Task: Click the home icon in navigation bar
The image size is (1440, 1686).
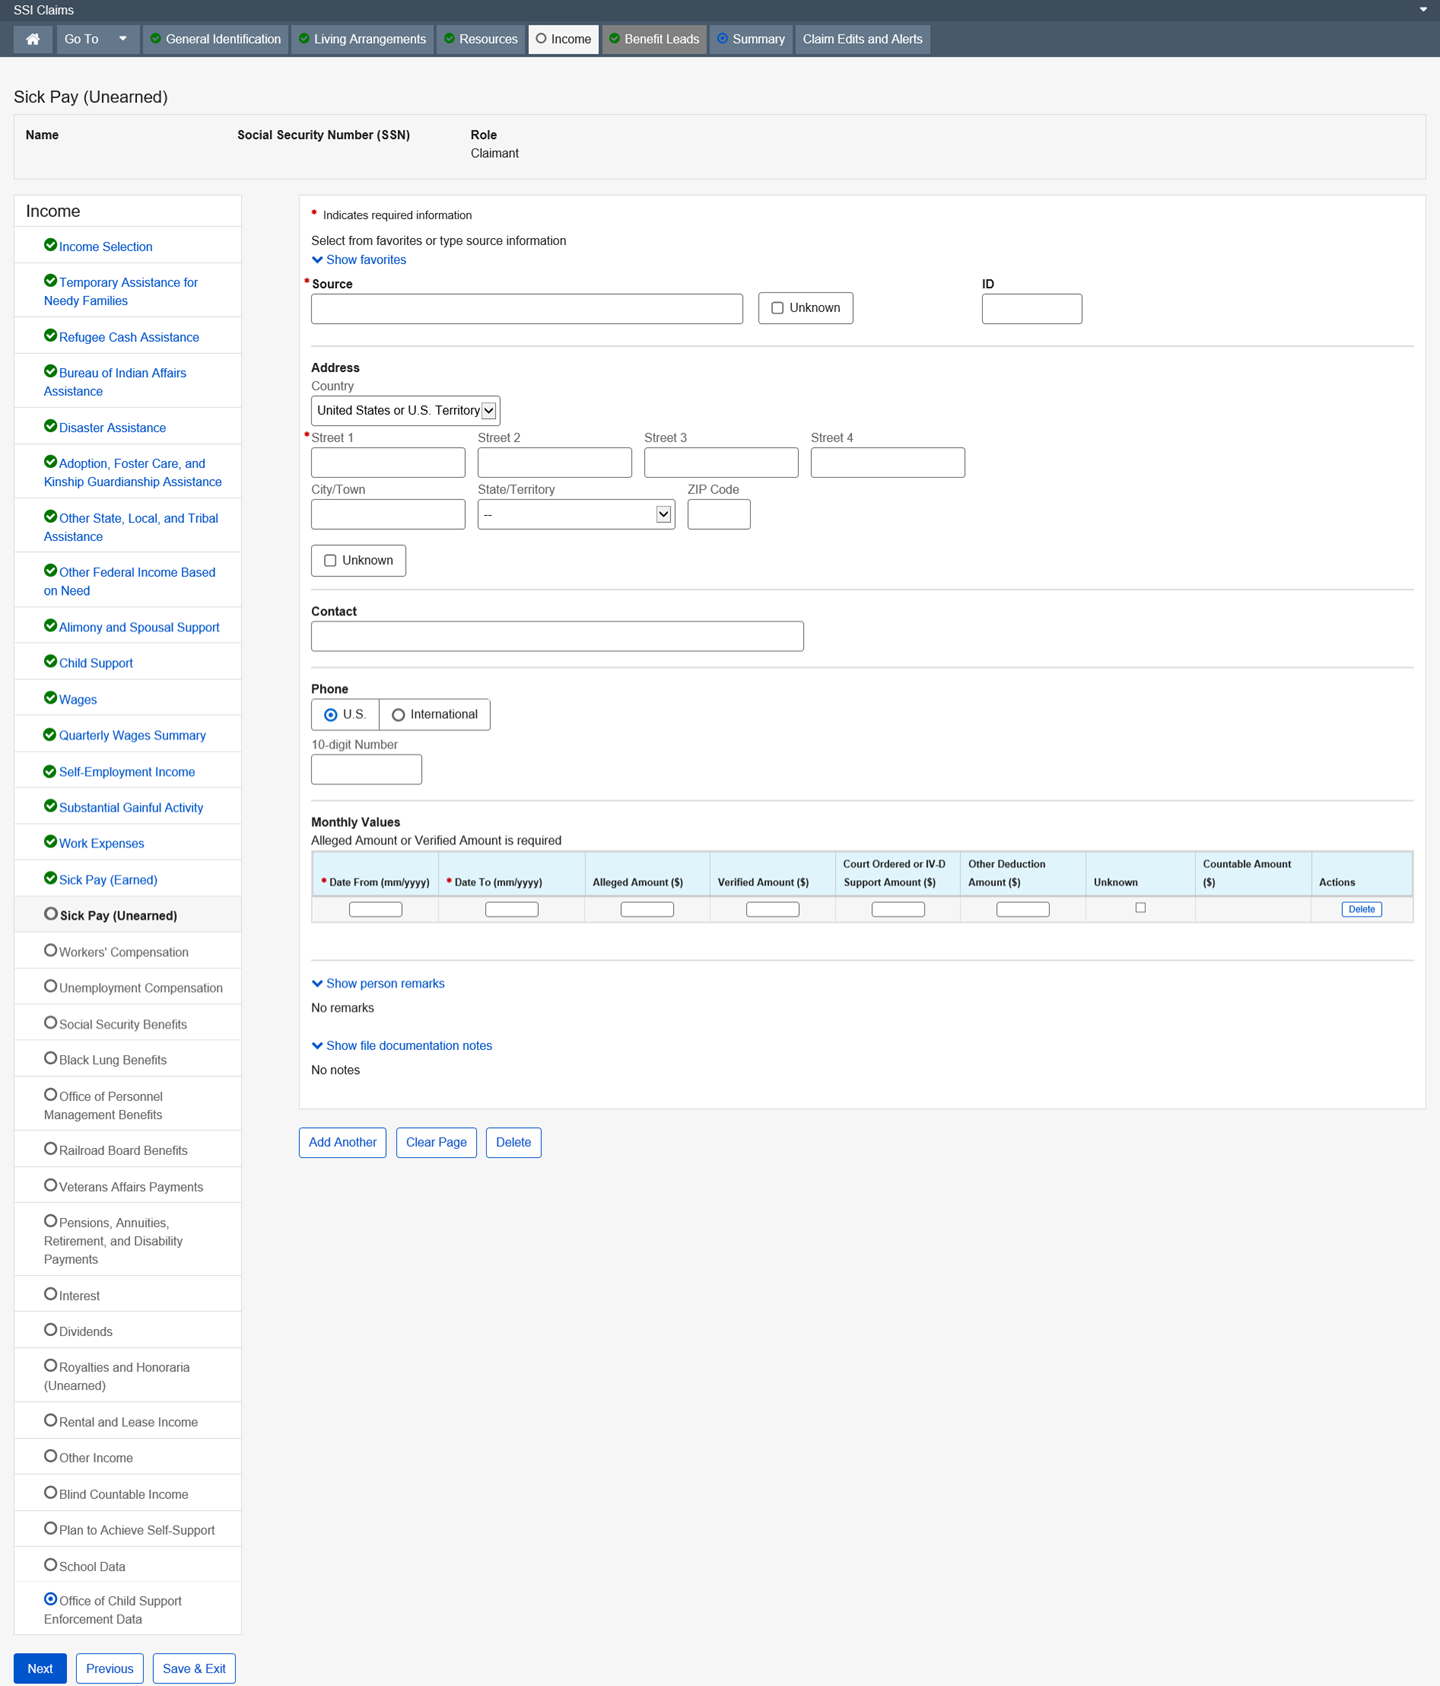Action: pos(33,39)
